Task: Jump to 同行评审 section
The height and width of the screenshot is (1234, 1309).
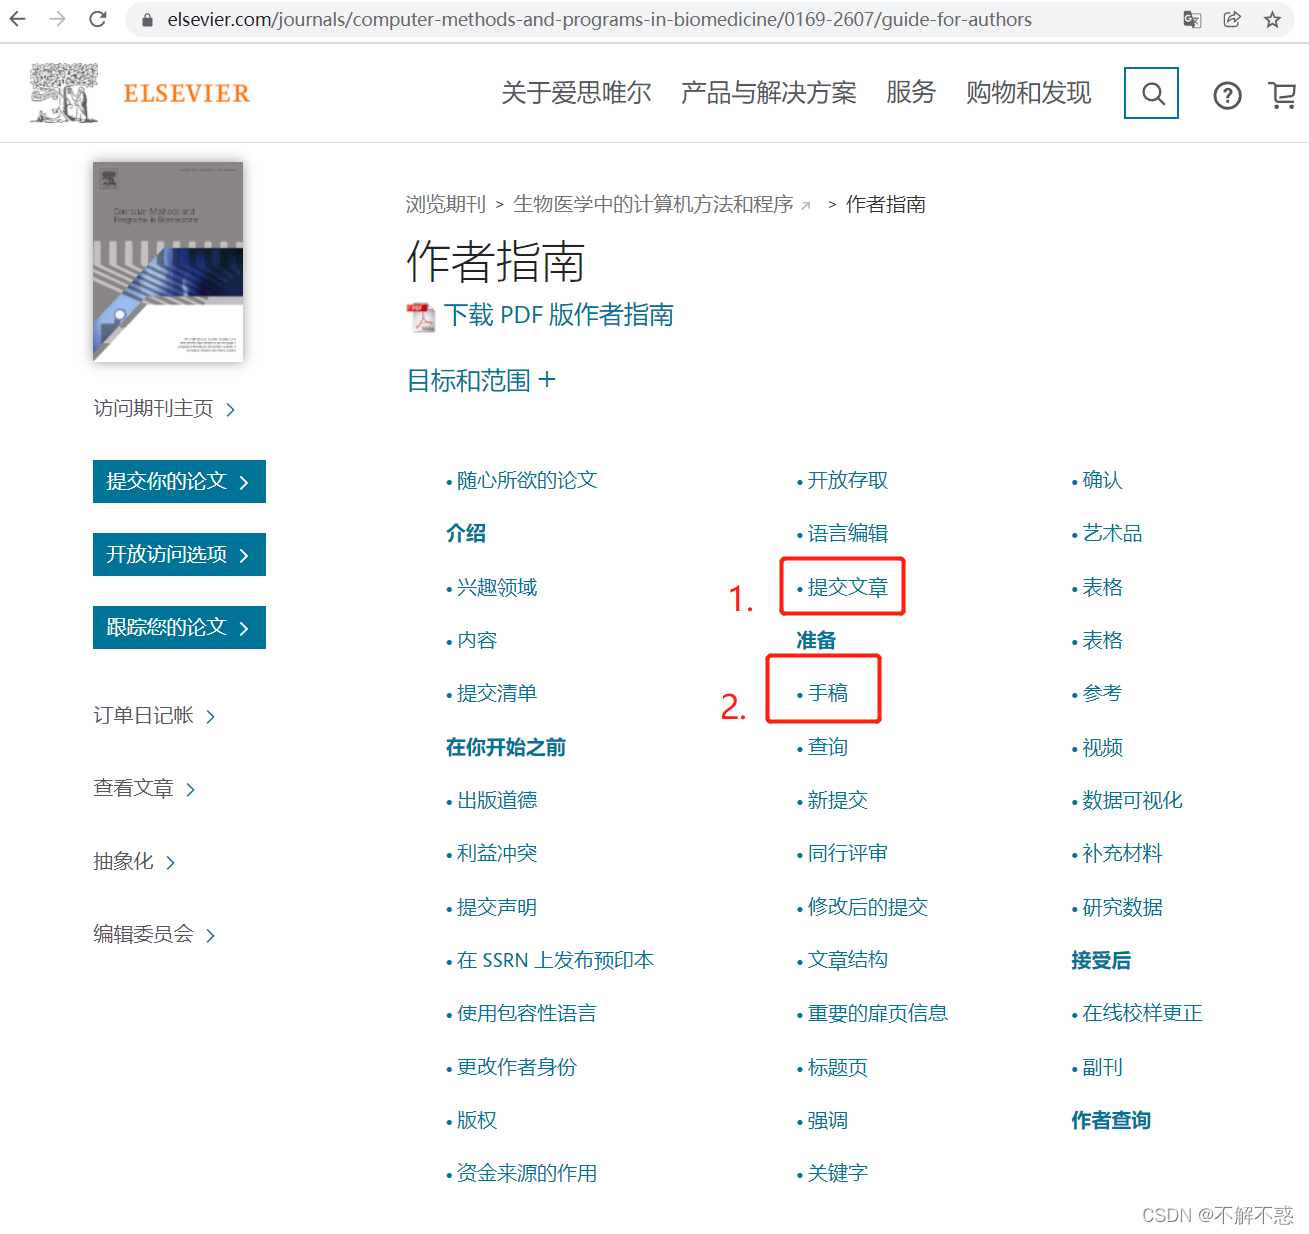Action: pyautogui.click(x=848, y=853)
